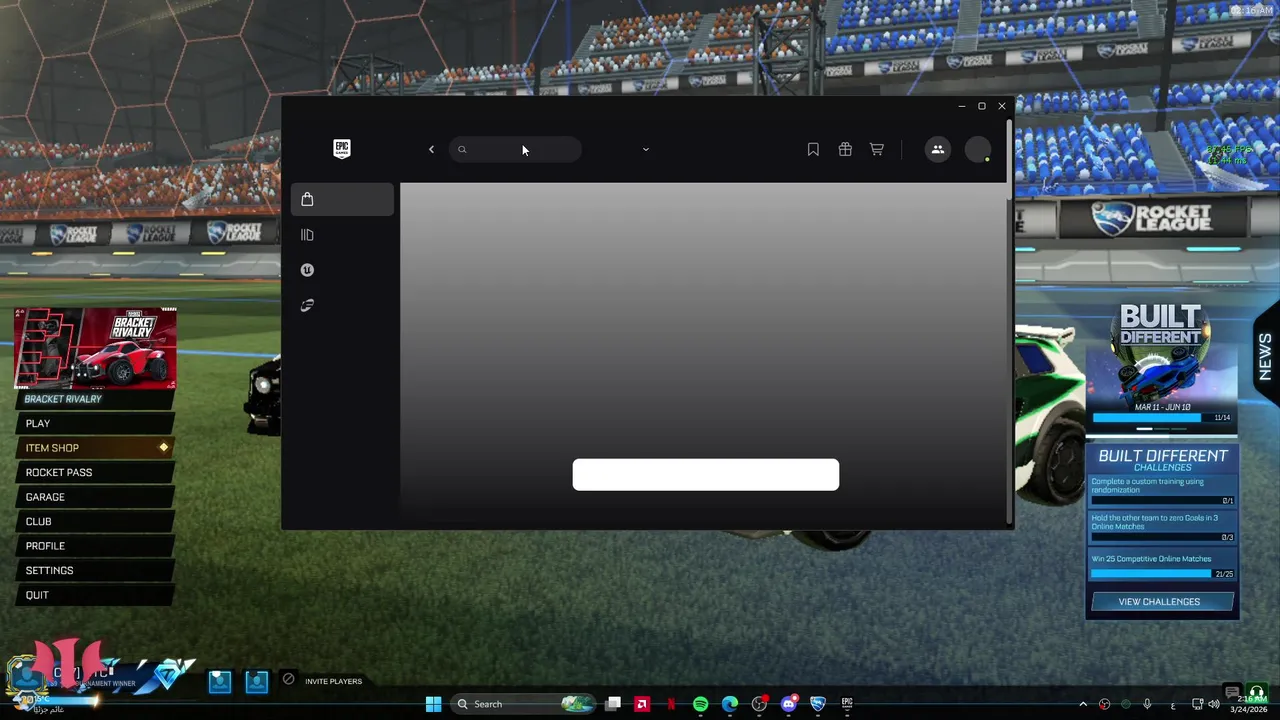Open Netflix from the taskbar
1280x720 pixels.
pos(671,704)
